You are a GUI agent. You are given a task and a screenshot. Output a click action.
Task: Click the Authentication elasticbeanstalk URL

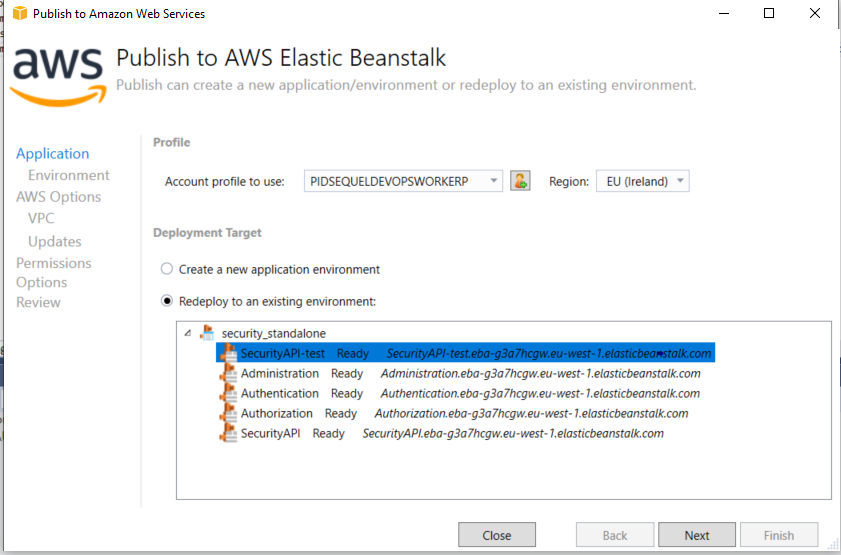(541, 393)
